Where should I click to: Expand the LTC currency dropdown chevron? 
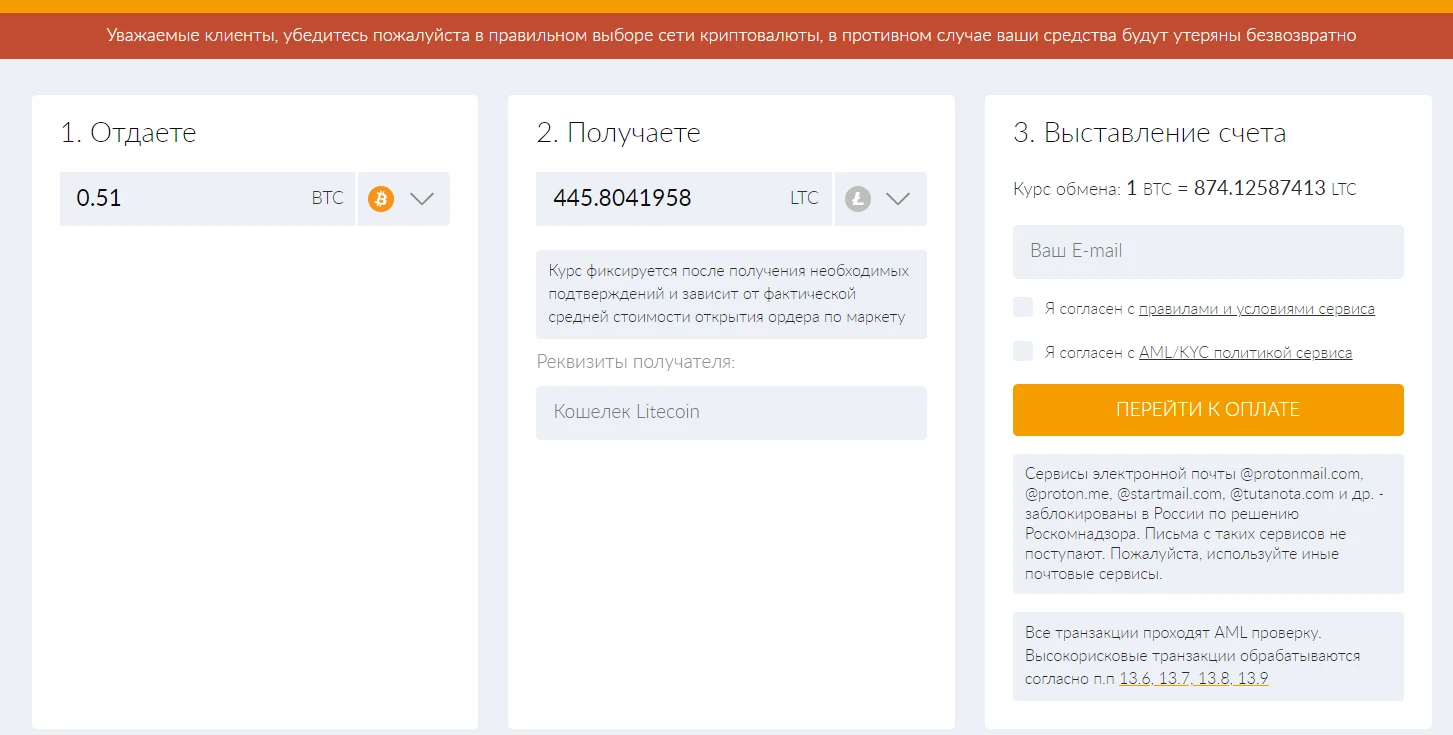[898, 198]
